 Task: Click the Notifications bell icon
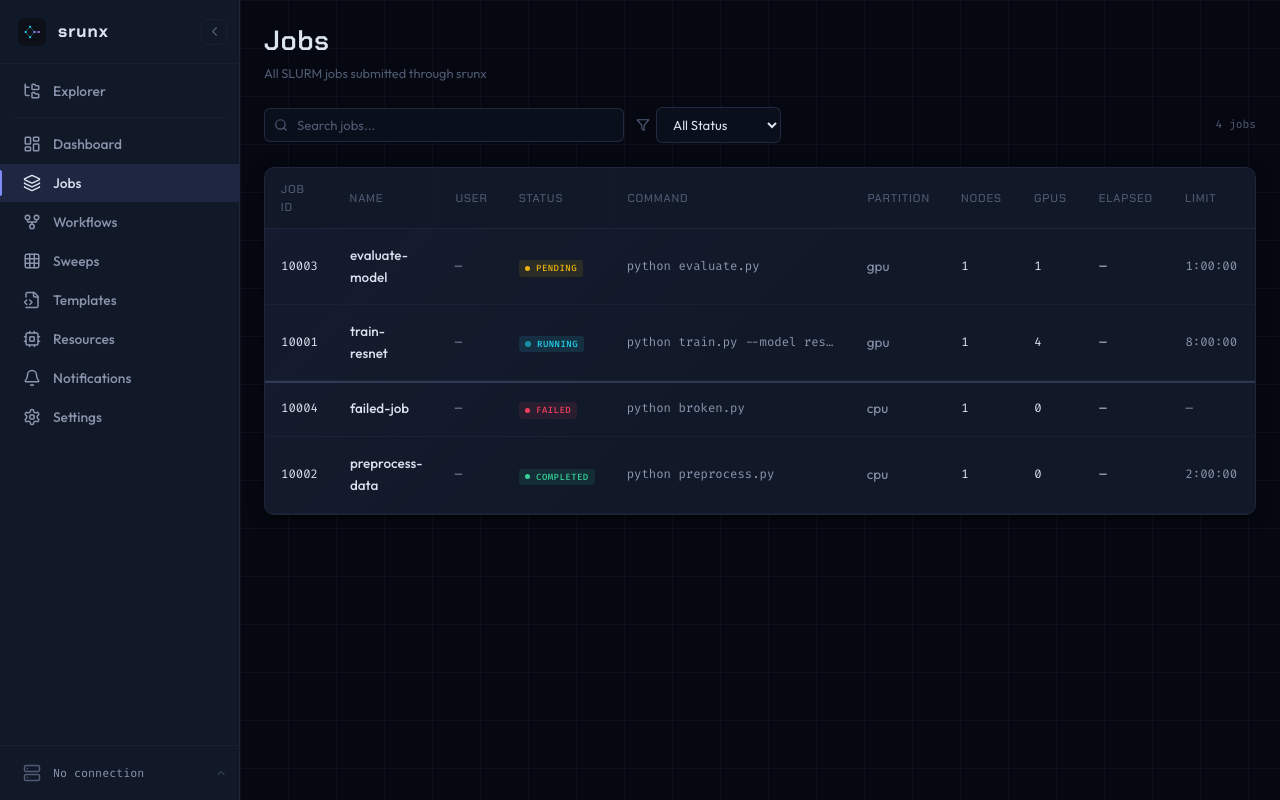click(32, 378)
